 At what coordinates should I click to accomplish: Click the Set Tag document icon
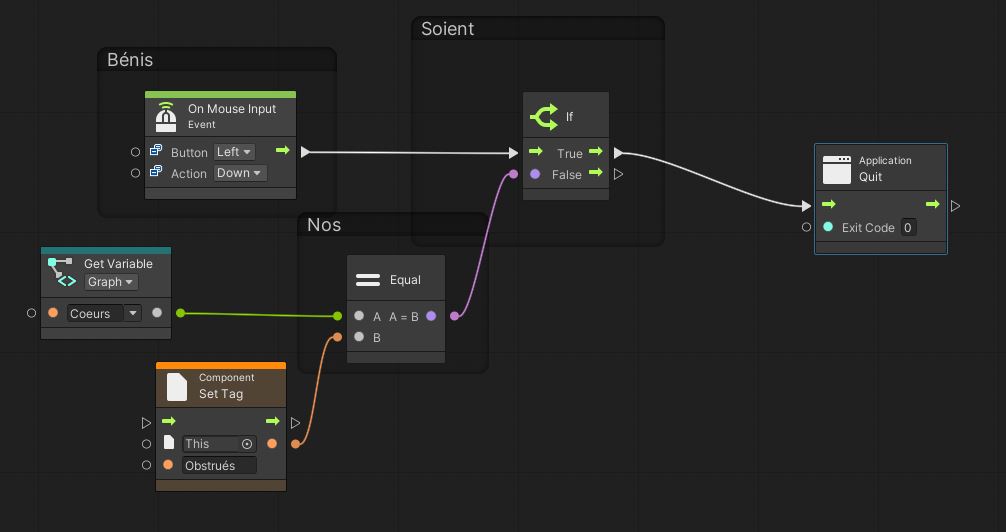[177, 386]
